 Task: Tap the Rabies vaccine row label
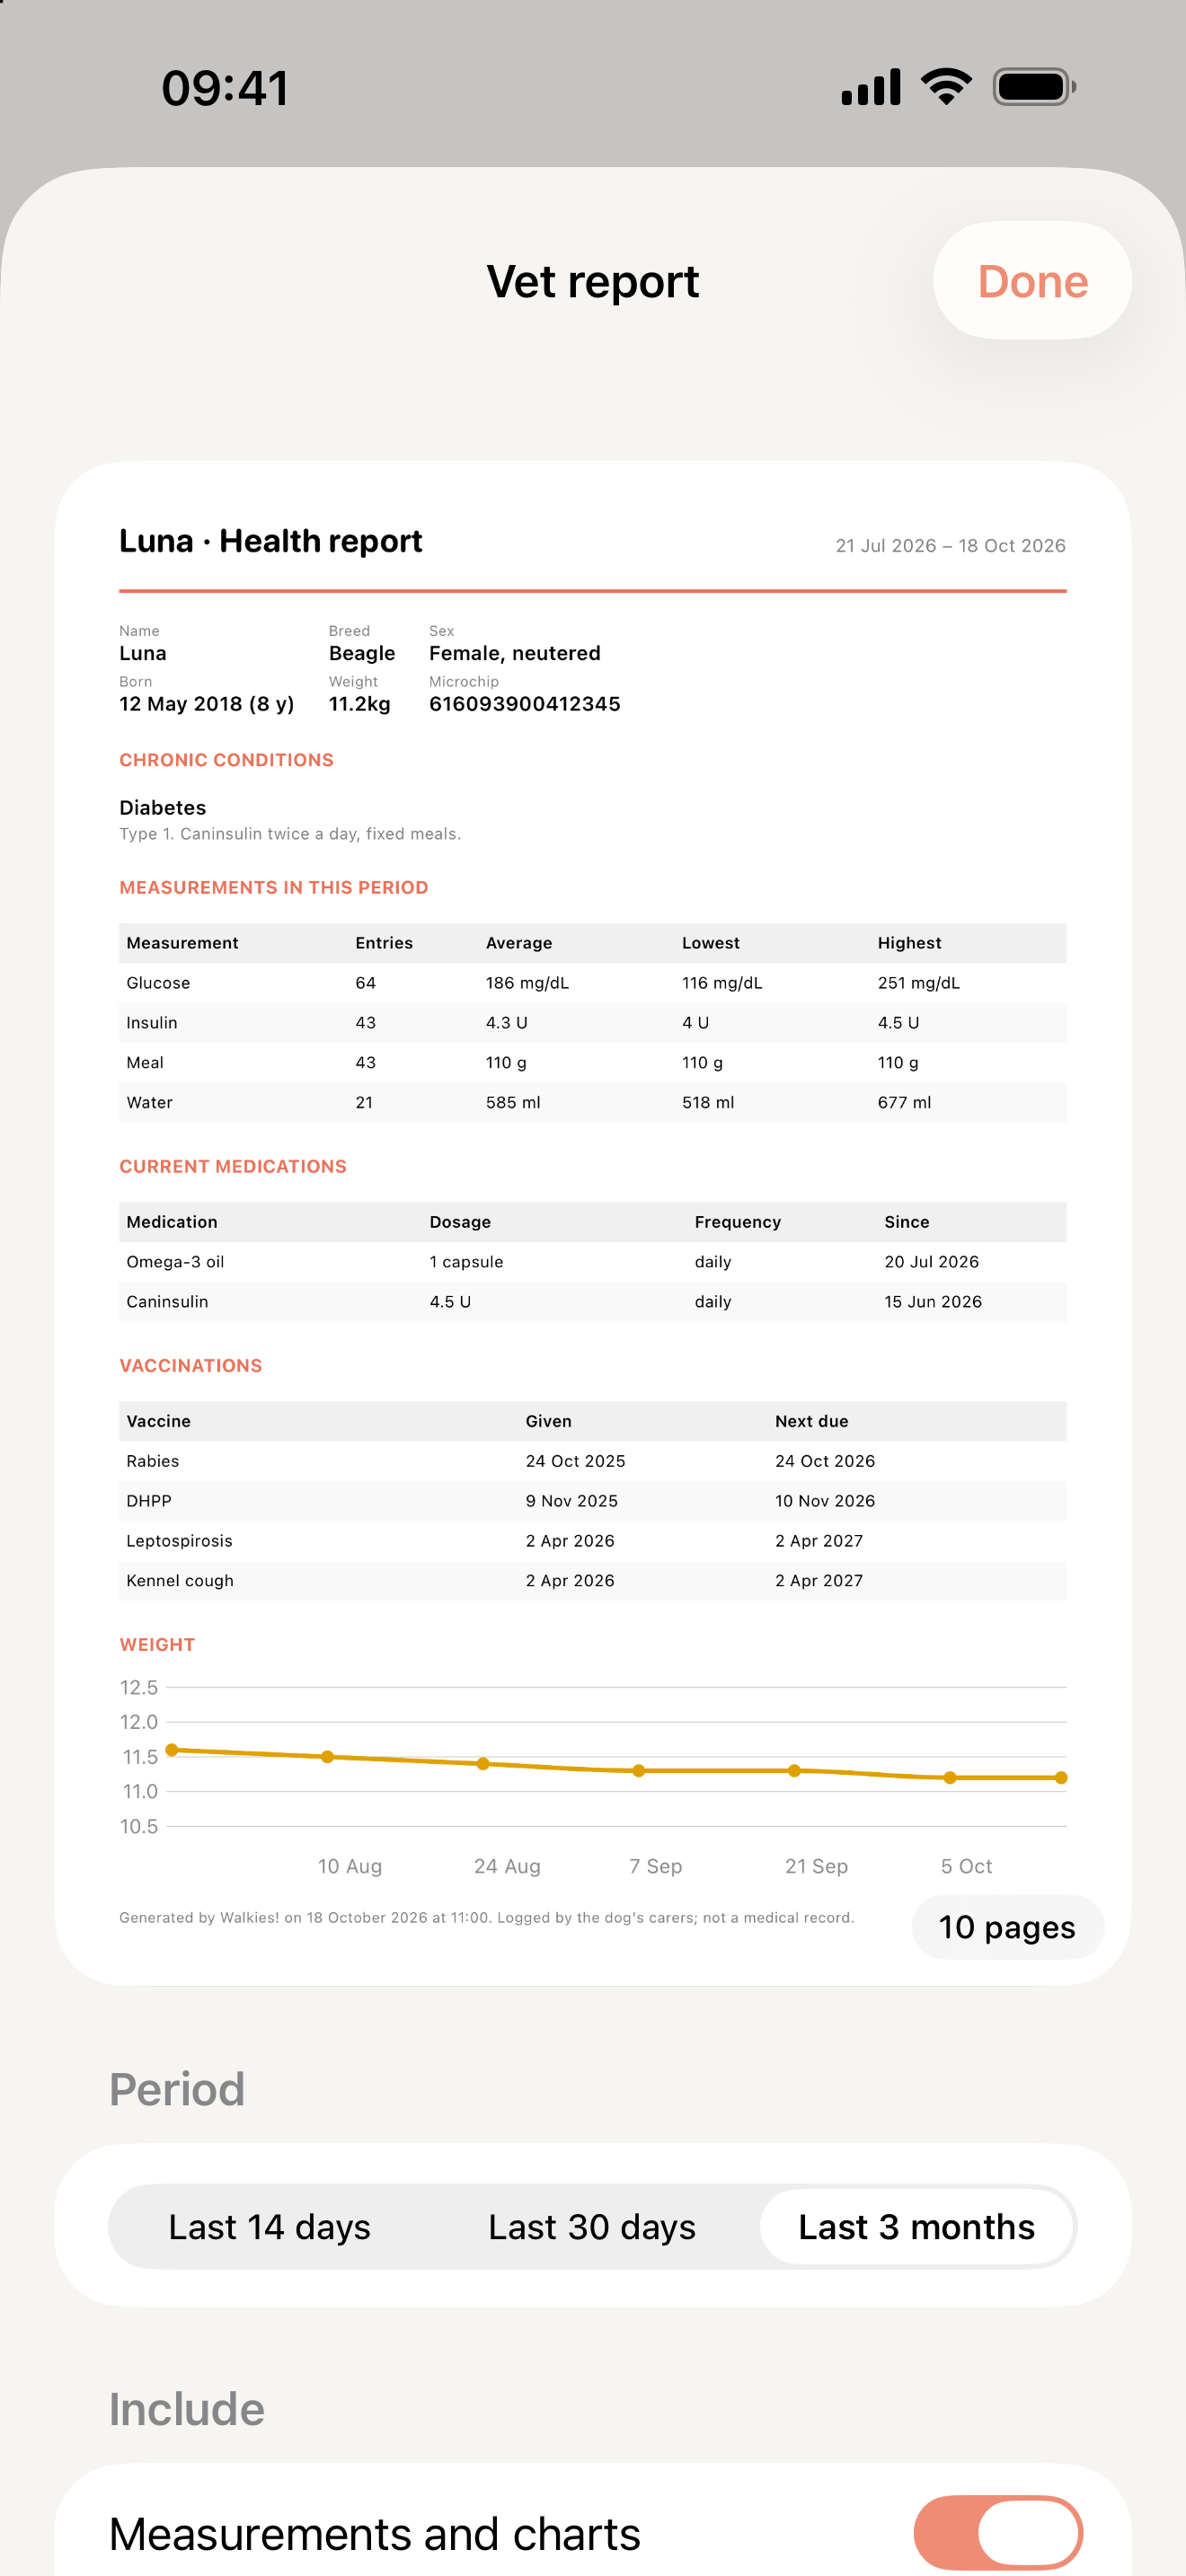(x=153, y=1461)
